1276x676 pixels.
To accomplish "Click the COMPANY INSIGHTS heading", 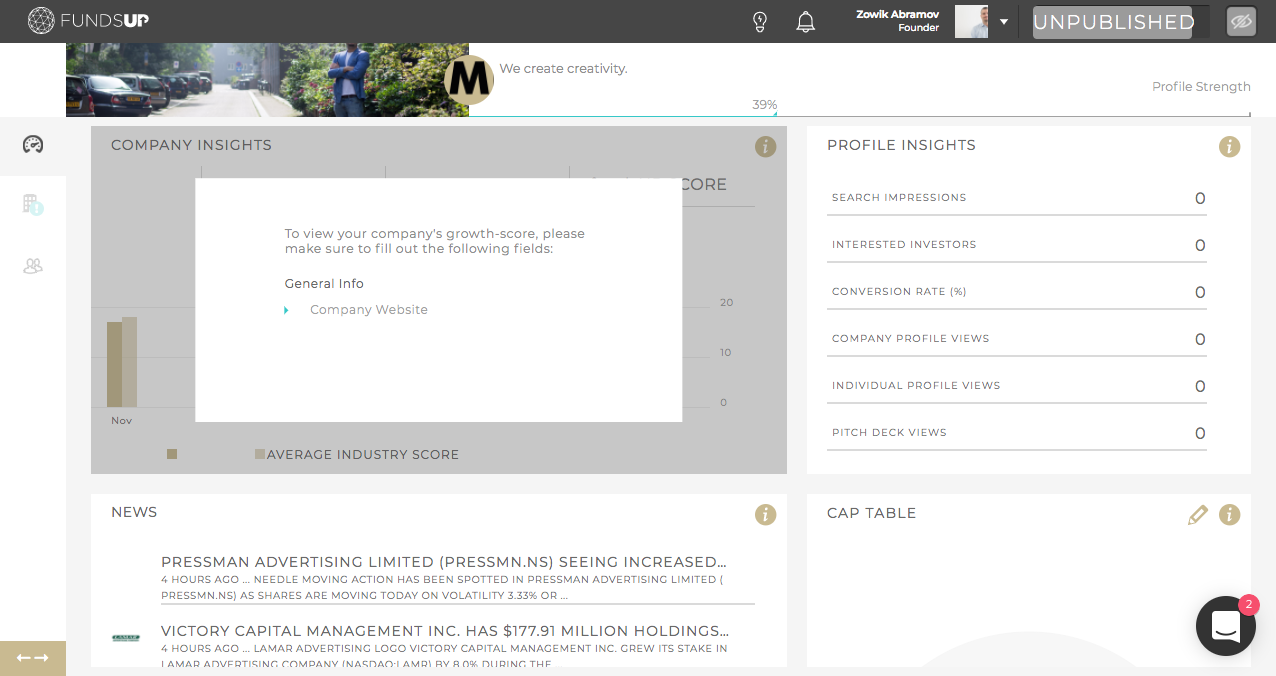I will [191, 145].
